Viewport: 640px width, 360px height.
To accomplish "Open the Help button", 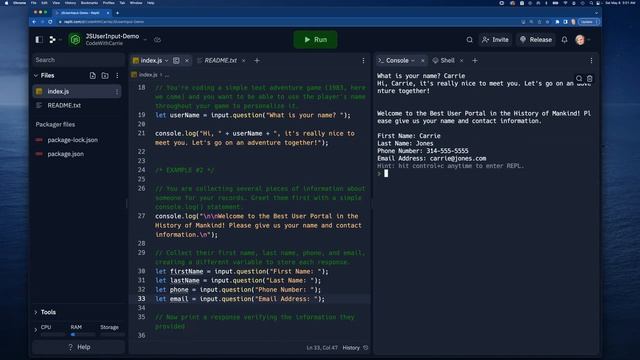I will 78,347.
